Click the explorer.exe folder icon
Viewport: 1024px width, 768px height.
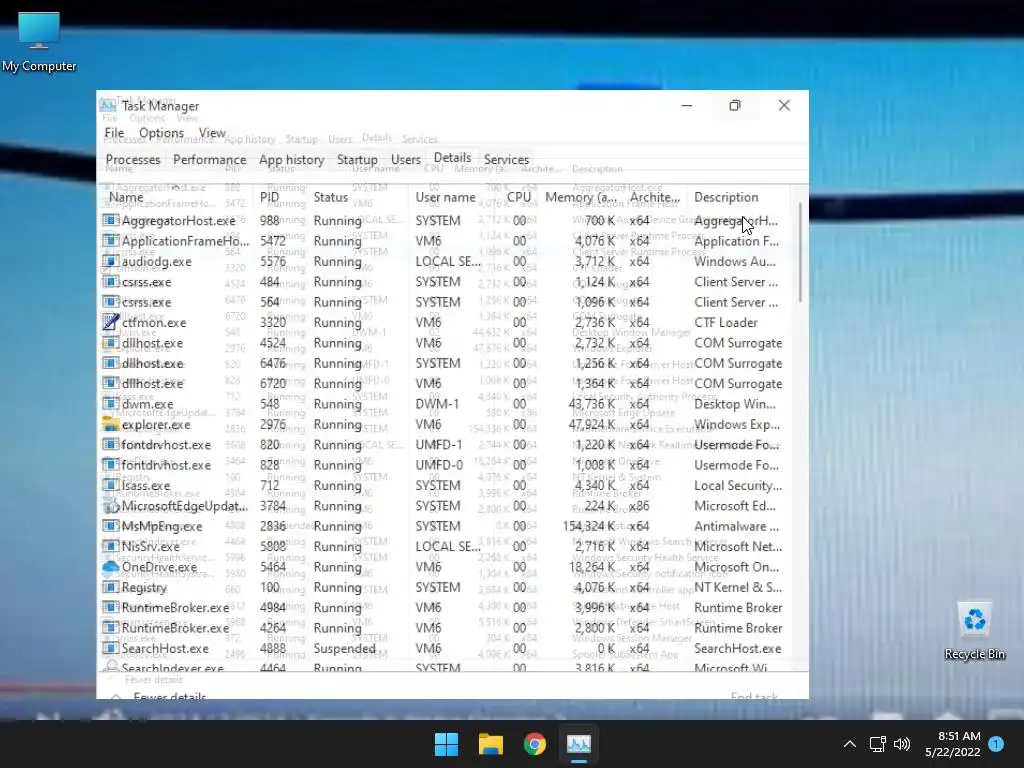(x=110, y=424)
